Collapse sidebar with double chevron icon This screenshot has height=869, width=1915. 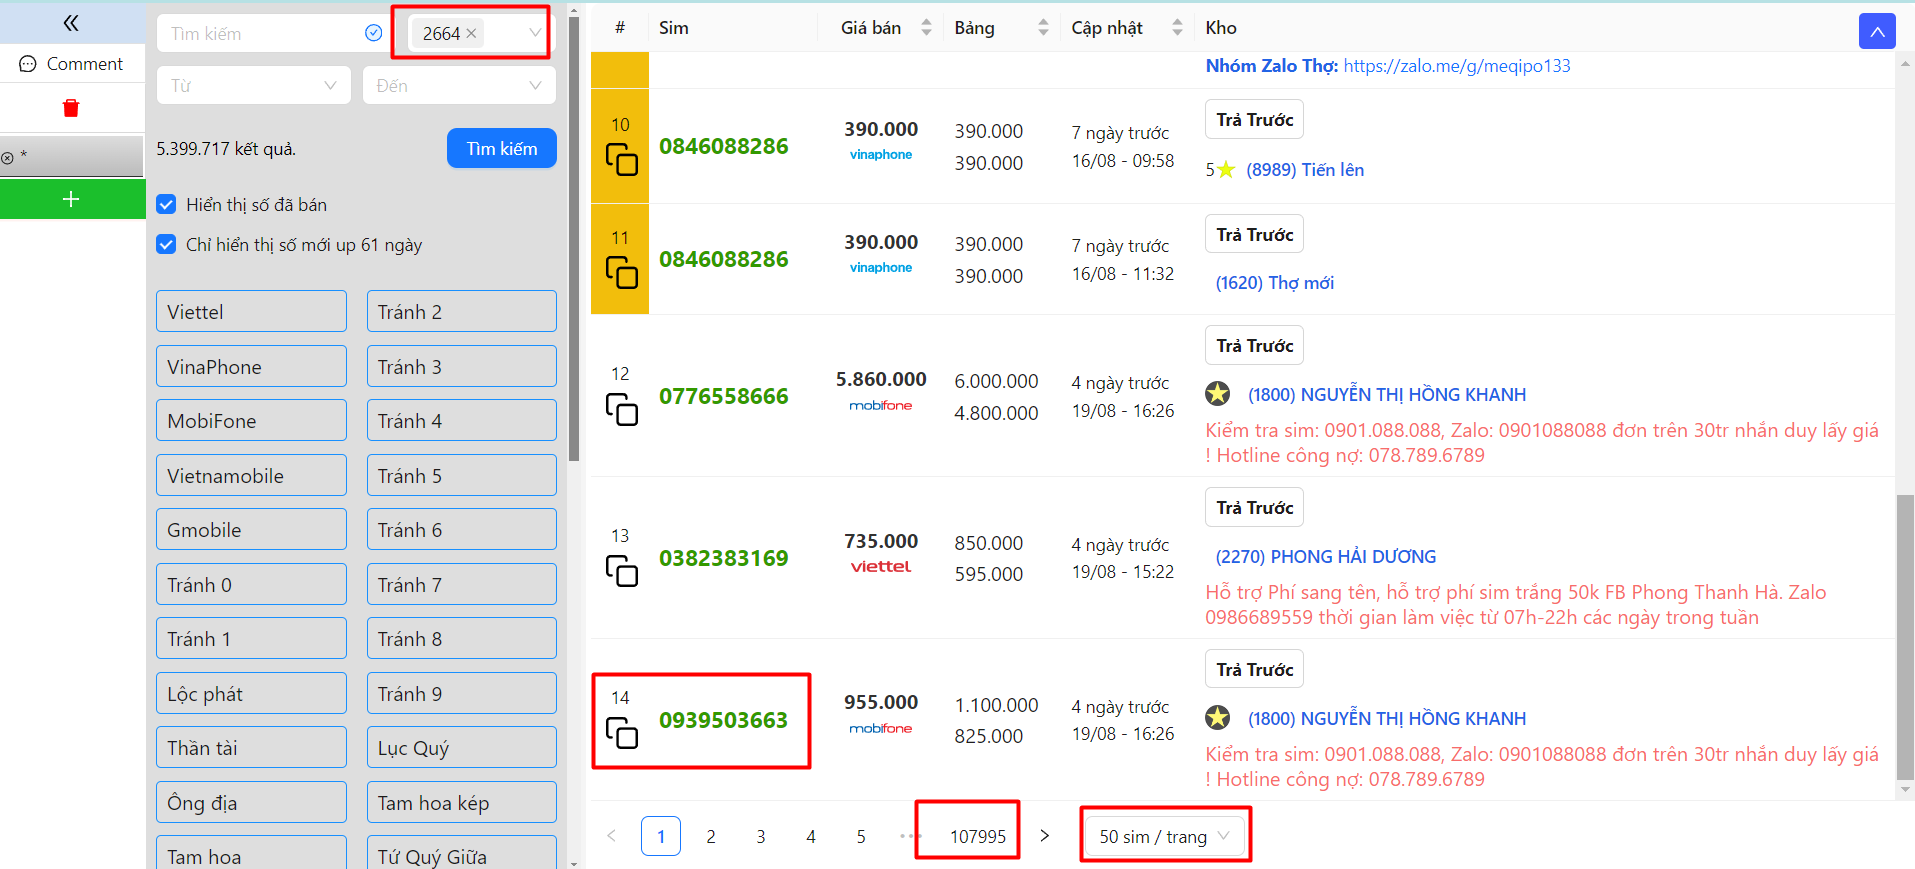pos(71,22)
